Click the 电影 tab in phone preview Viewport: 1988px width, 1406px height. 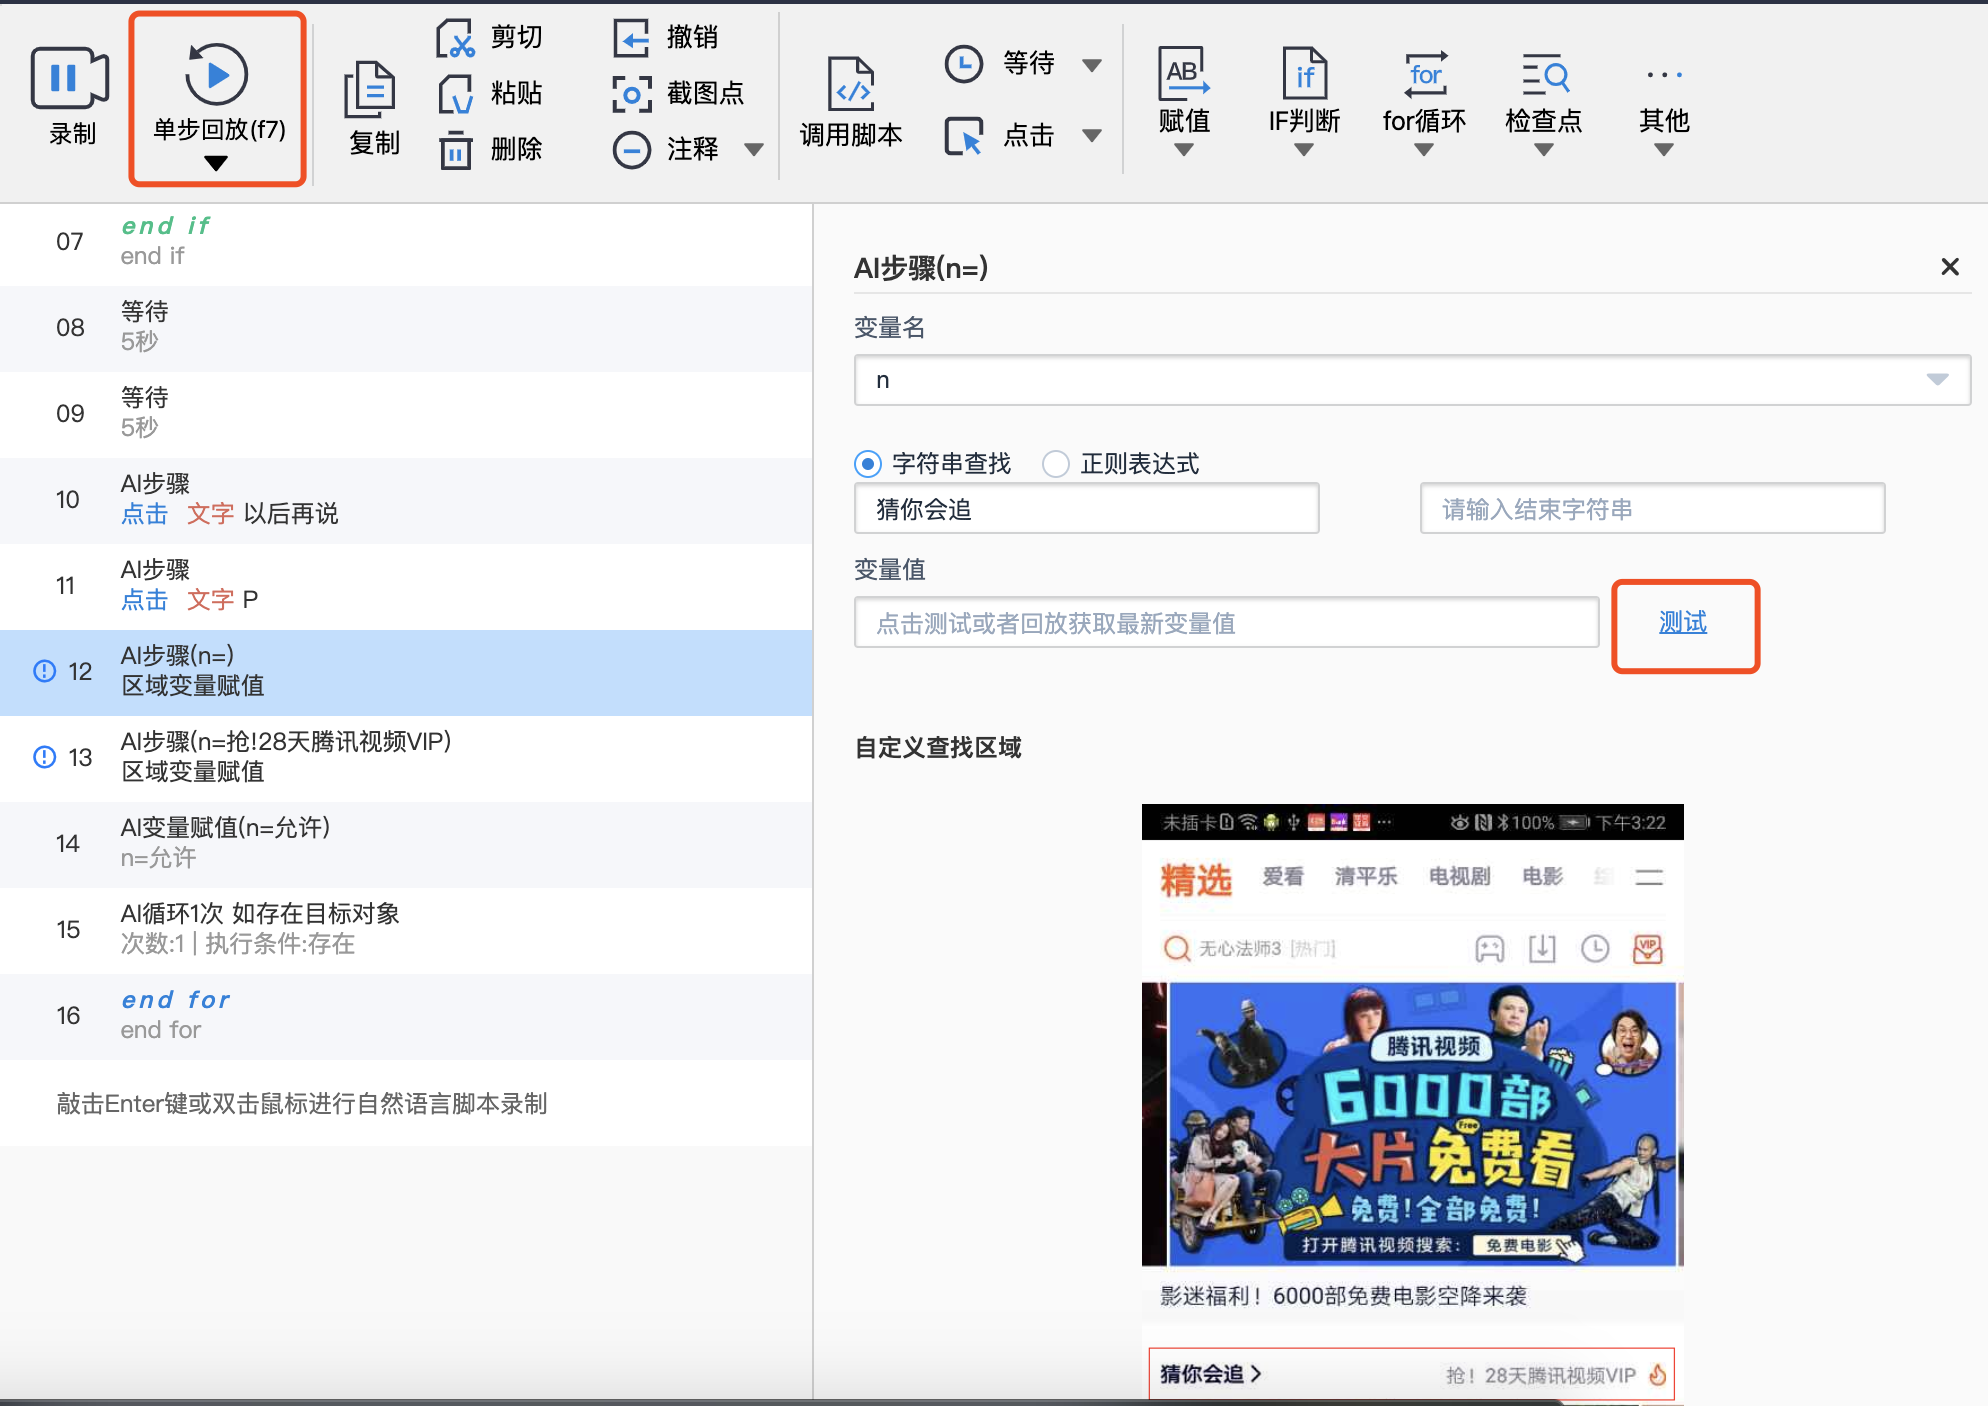coord(1543,877)
